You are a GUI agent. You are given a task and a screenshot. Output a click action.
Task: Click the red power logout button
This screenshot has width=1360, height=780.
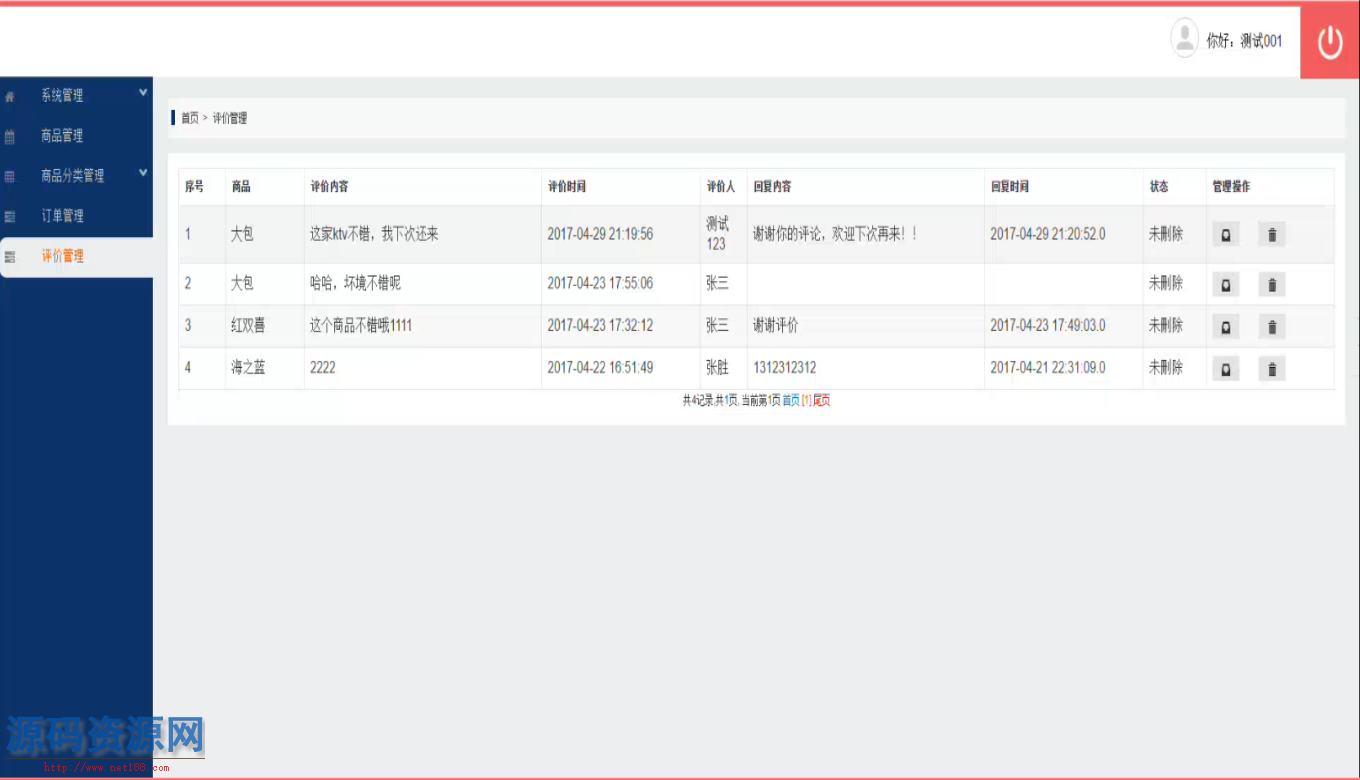tap(1329, 43)
